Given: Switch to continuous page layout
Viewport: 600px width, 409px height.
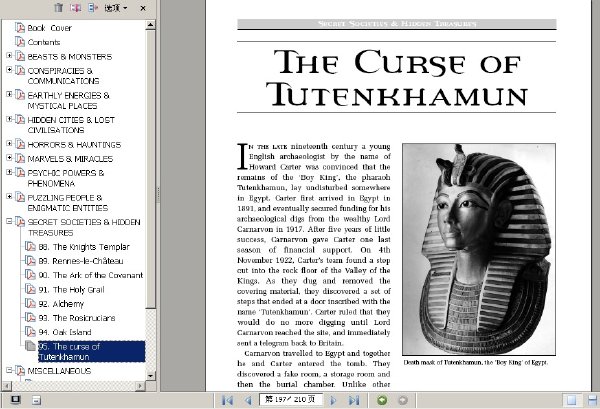Looking at the screenshot, I should [593, 400].
